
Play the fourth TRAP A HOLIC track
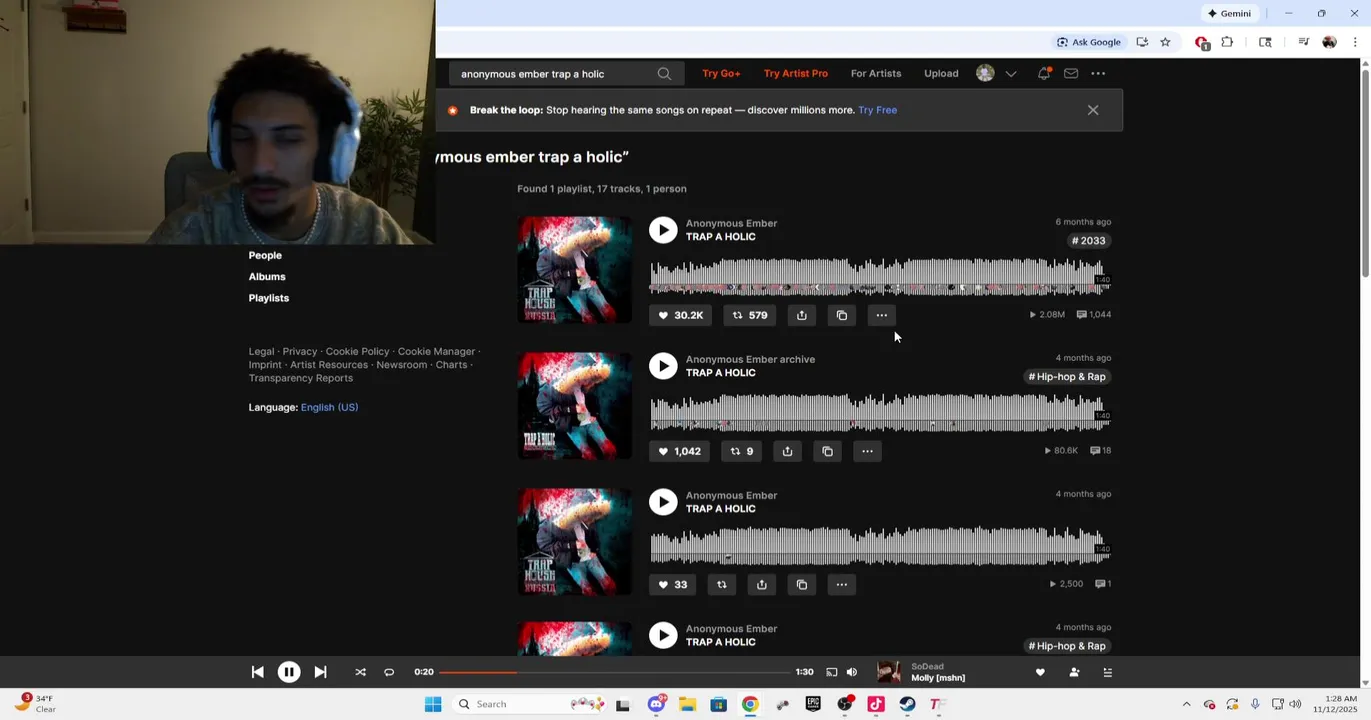click(x=663, y=636)
